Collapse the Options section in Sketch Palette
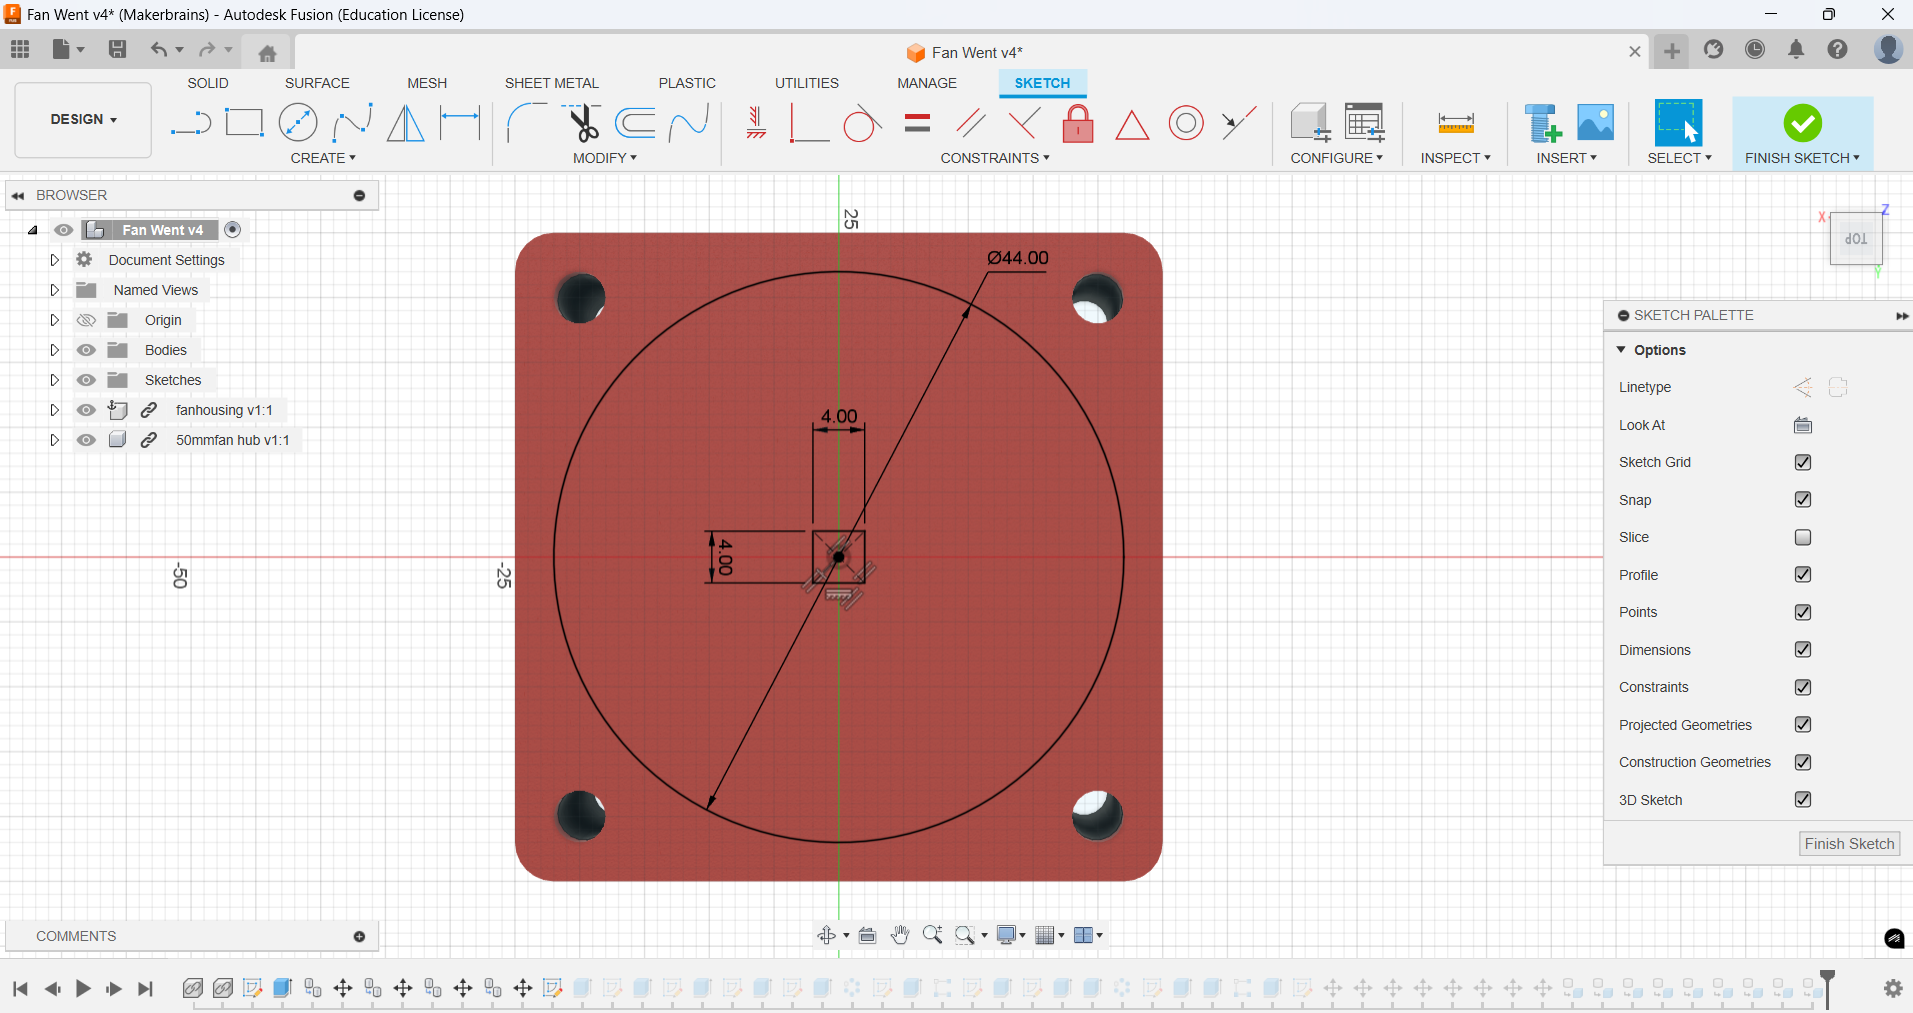This screenshot has width=1913, height=1013. point(1622,350)
